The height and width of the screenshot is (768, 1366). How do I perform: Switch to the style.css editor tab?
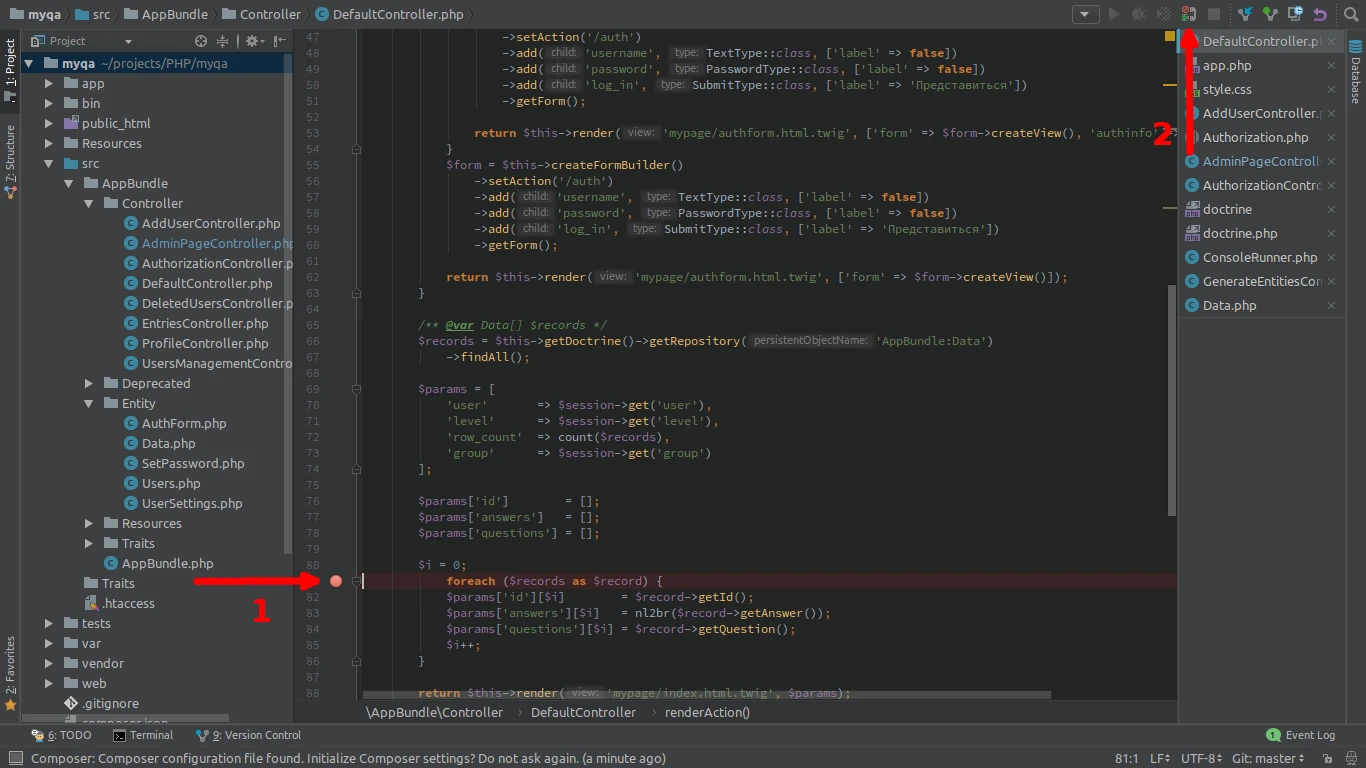pyautogui.click(x=1227, y=89)
